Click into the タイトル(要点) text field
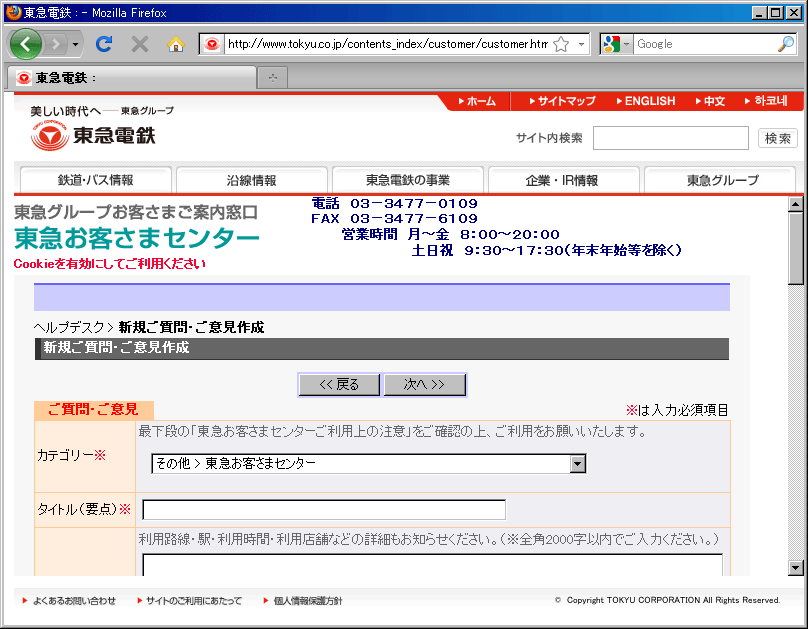This screenshot has width=808, height=629. coord(324,510)
